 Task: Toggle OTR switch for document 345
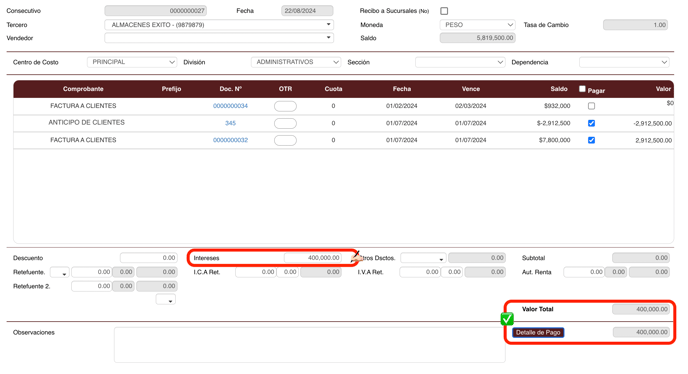(285, 123)
